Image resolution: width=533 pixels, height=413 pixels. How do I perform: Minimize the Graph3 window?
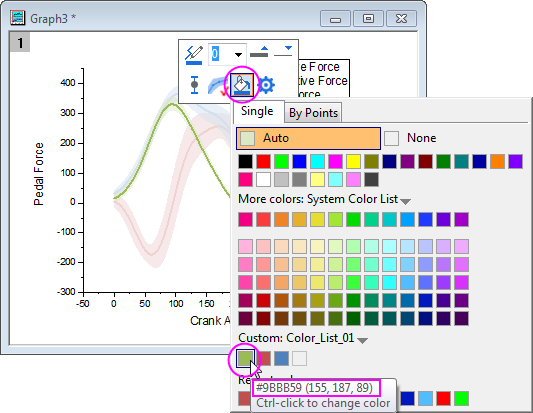tap(335, 18)
